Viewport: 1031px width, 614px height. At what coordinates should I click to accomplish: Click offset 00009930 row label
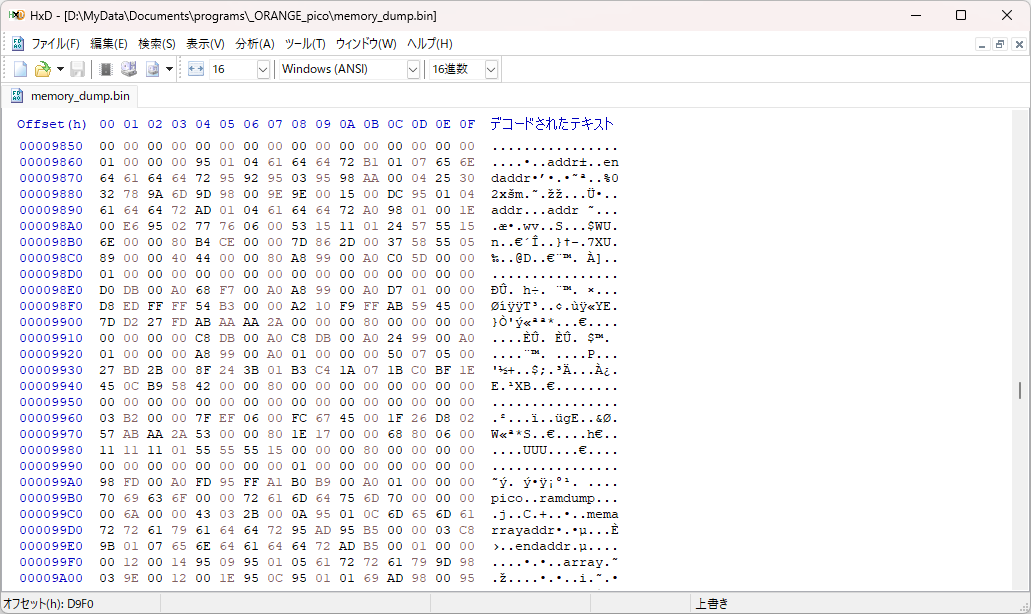coord(51,370)
